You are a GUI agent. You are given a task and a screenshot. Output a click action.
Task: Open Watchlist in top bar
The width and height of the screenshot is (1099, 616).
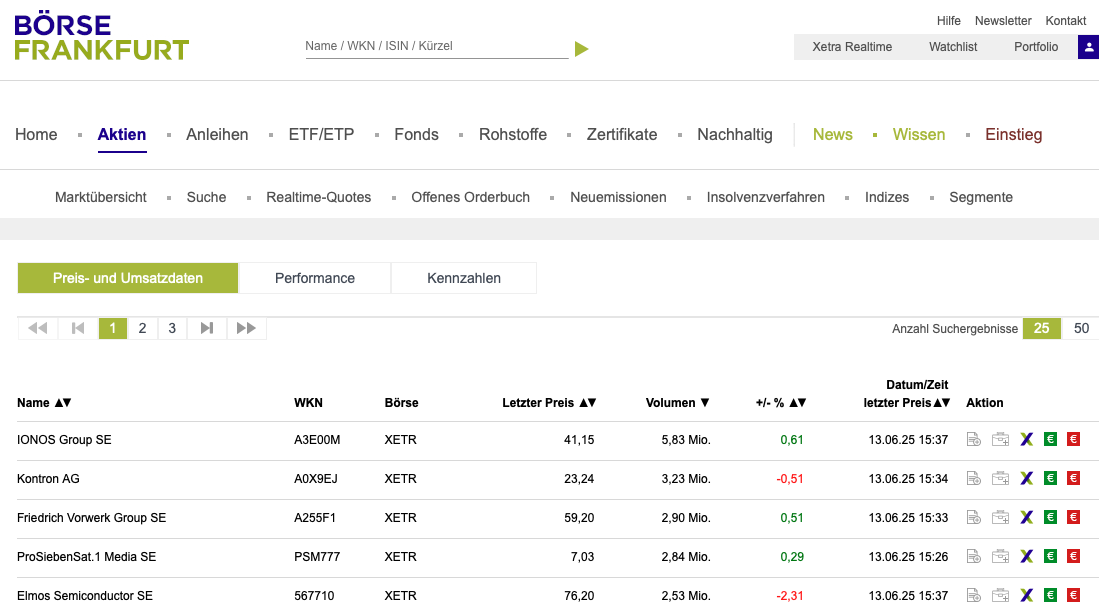click(953, 47)
